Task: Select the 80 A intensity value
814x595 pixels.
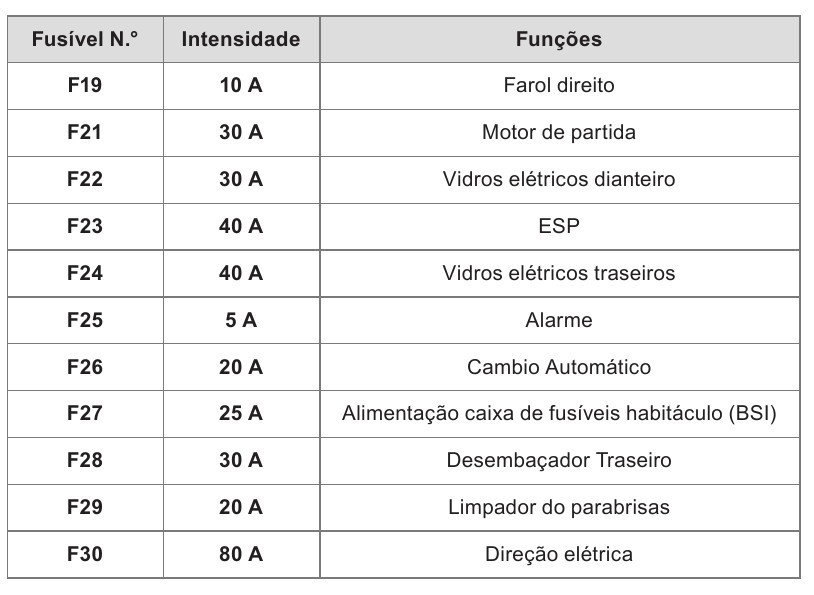Action: coord(241,555)
